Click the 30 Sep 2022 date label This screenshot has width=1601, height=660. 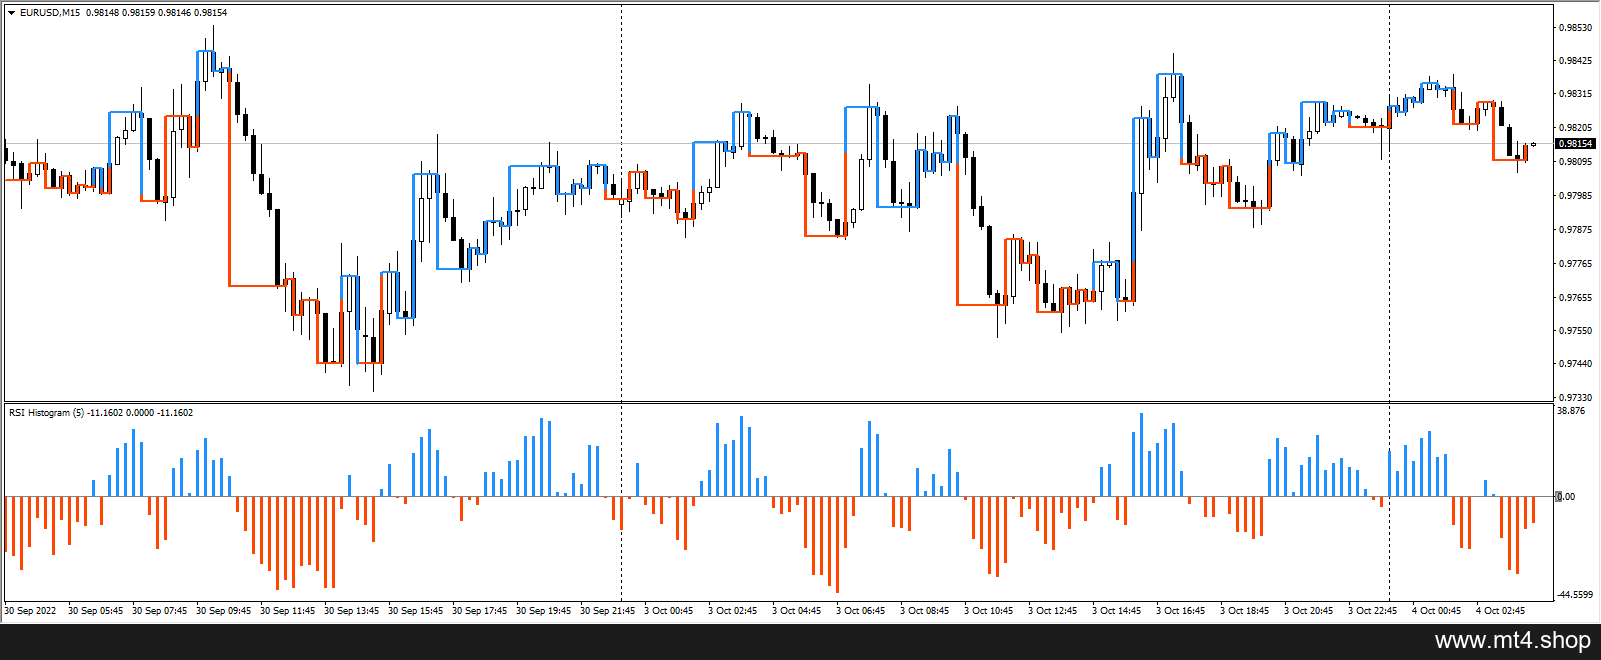coord(31,611)
